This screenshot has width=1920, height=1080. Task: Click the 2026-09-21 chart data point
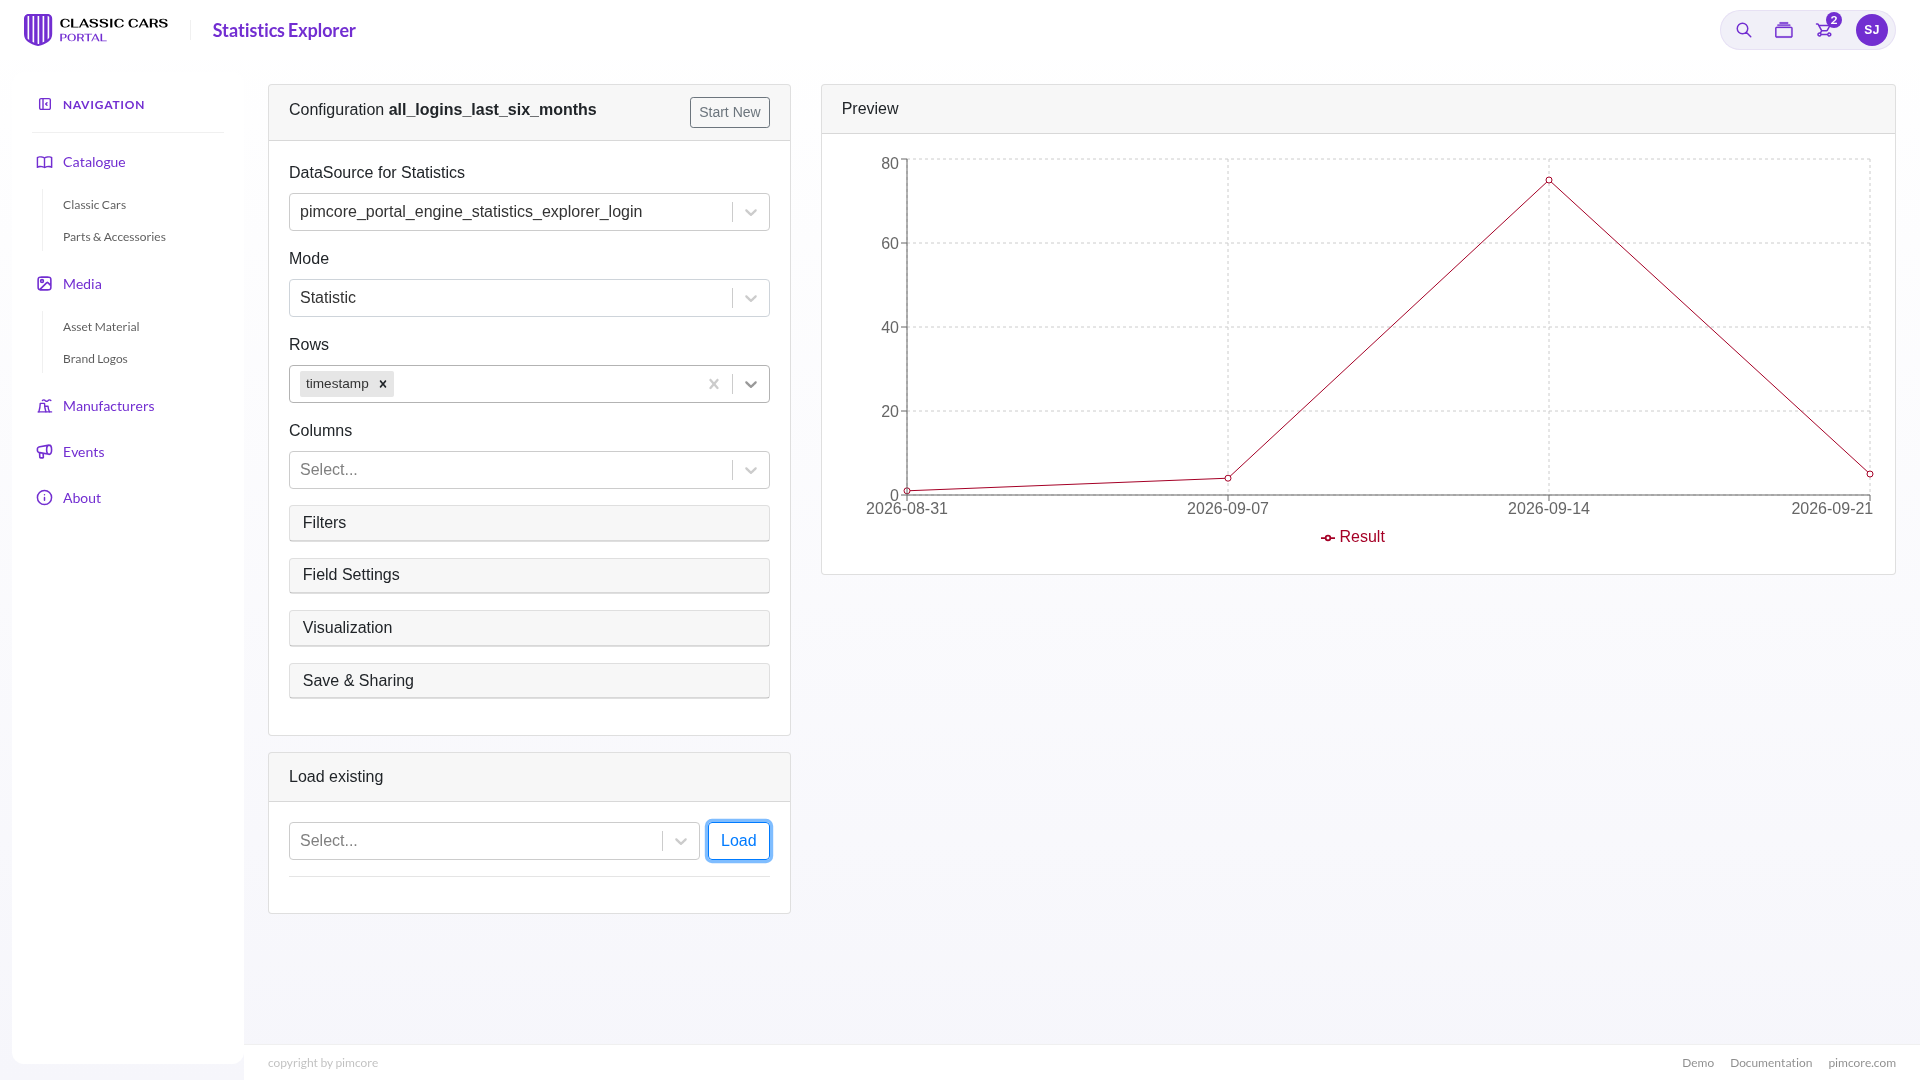pyautogui.click(x=1870, y=474)
